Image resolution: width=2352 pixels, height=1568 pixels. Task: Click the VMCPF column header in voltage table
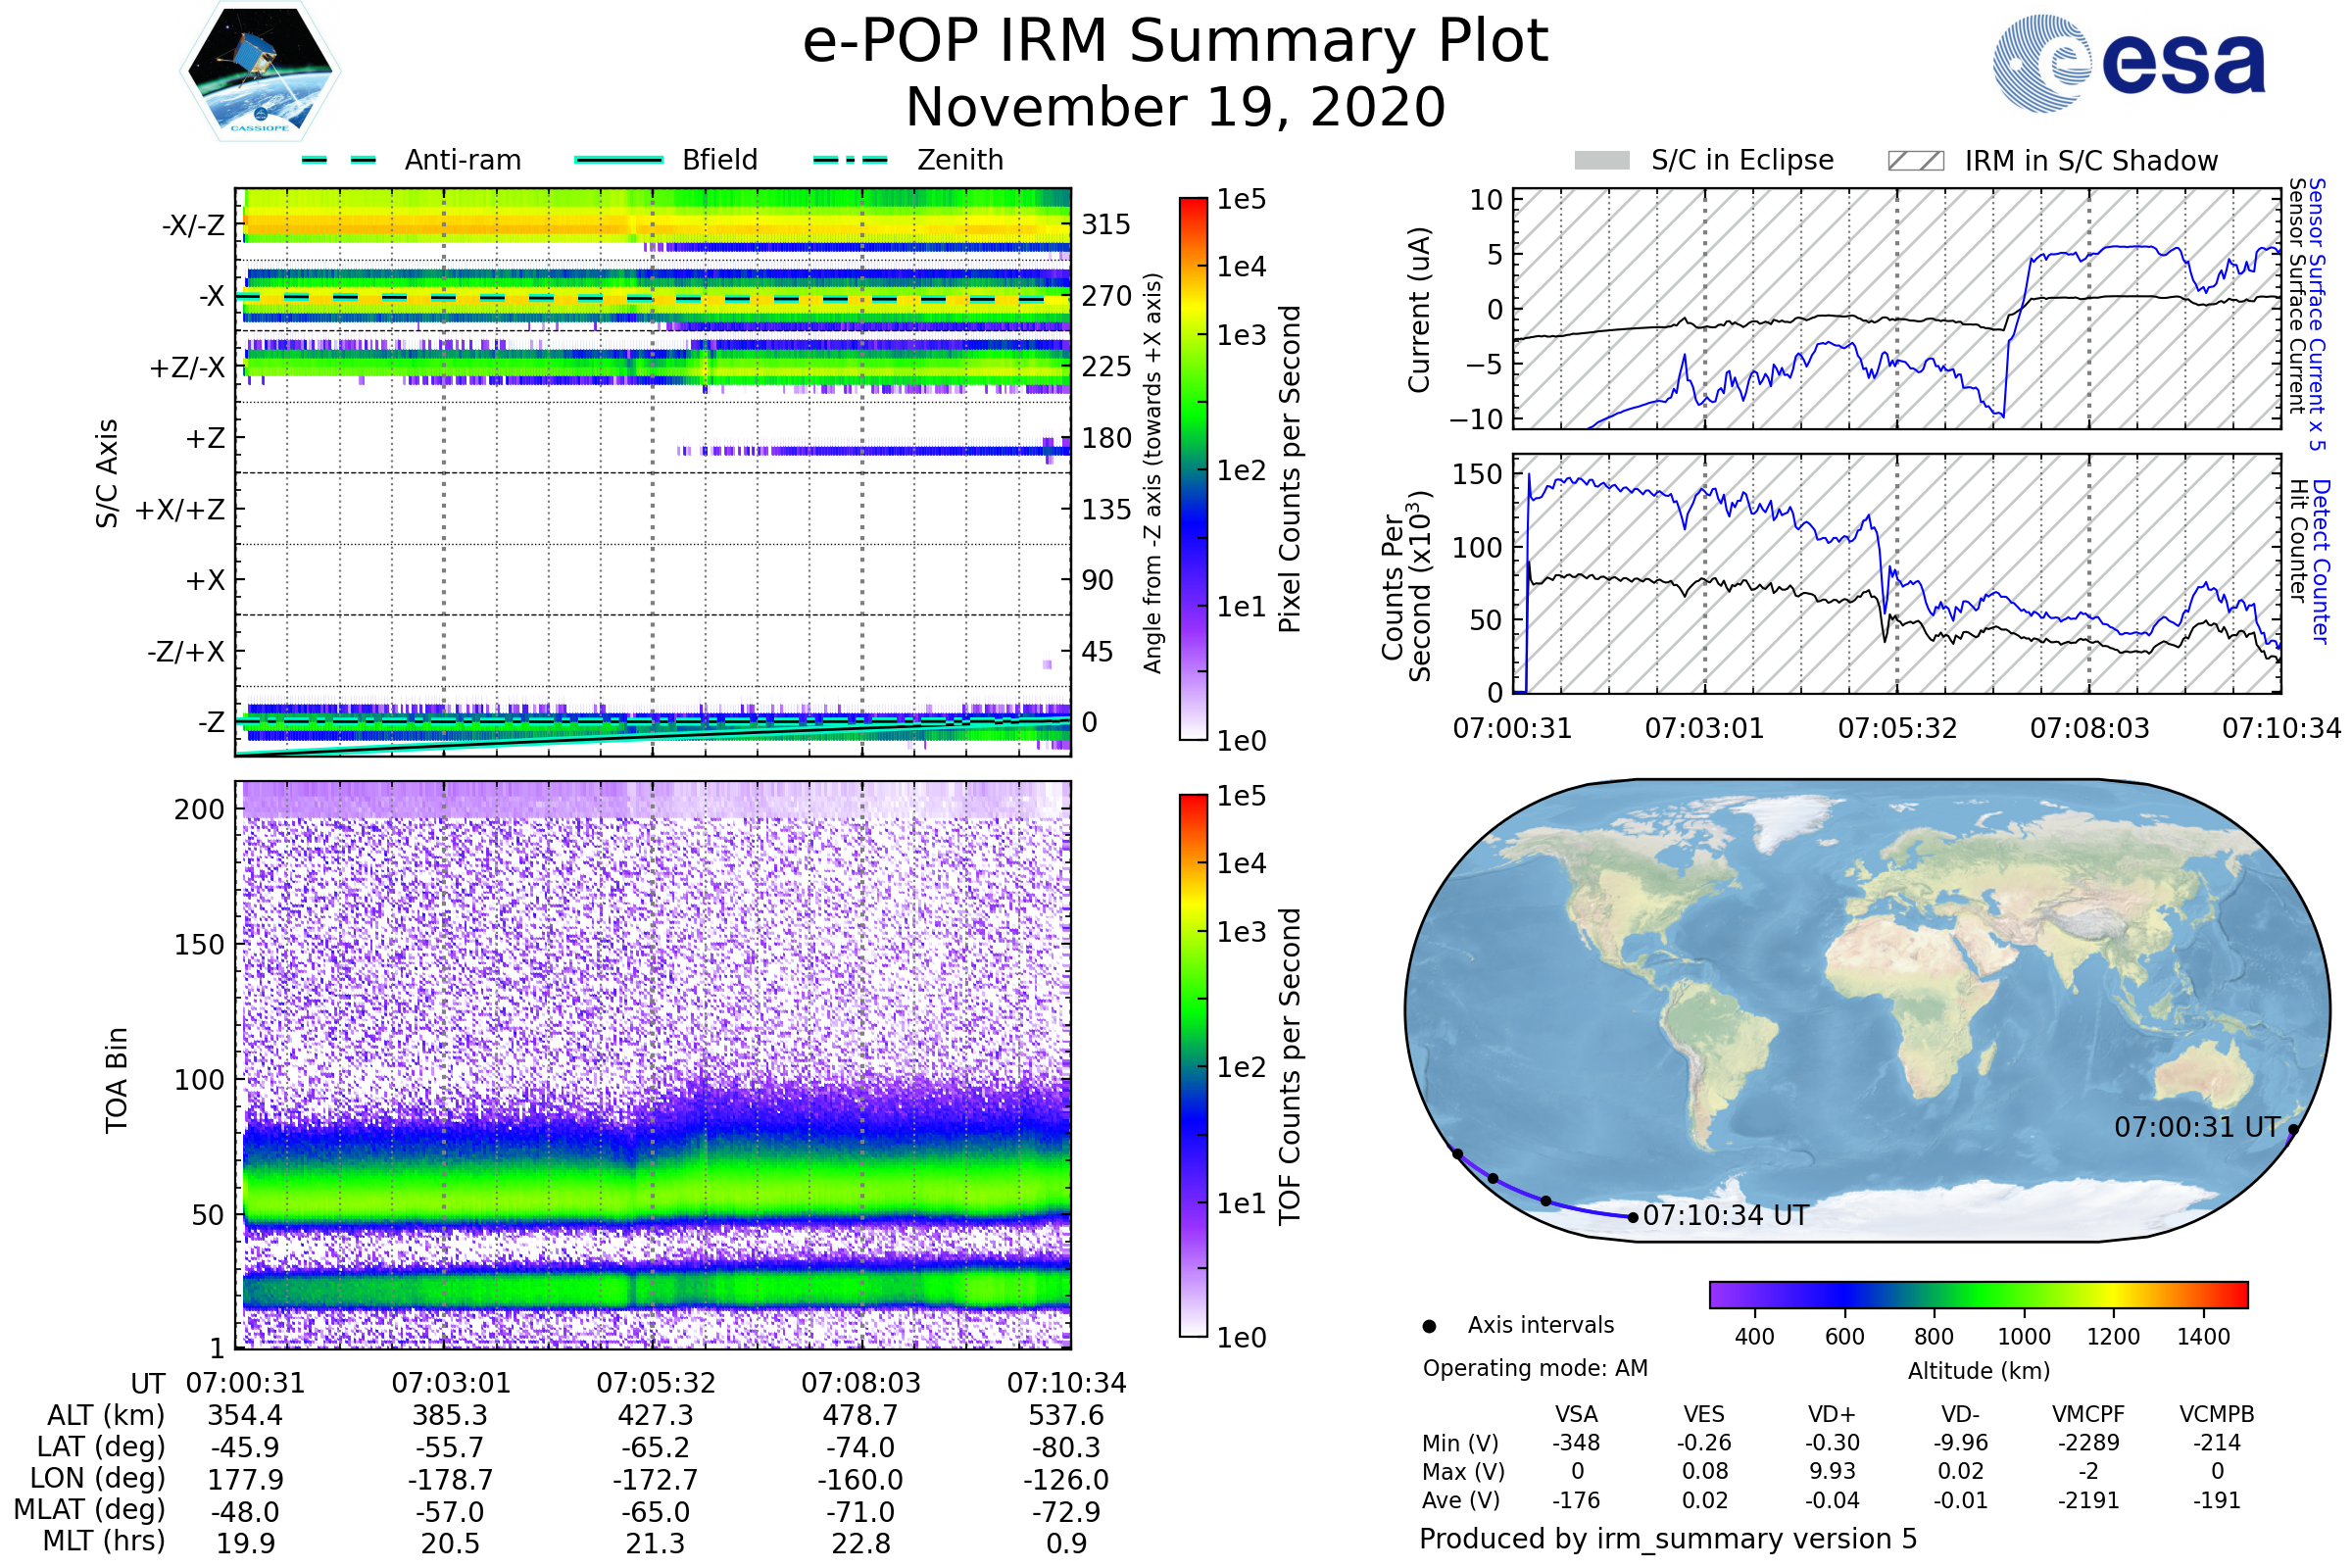point(2088,1414)
